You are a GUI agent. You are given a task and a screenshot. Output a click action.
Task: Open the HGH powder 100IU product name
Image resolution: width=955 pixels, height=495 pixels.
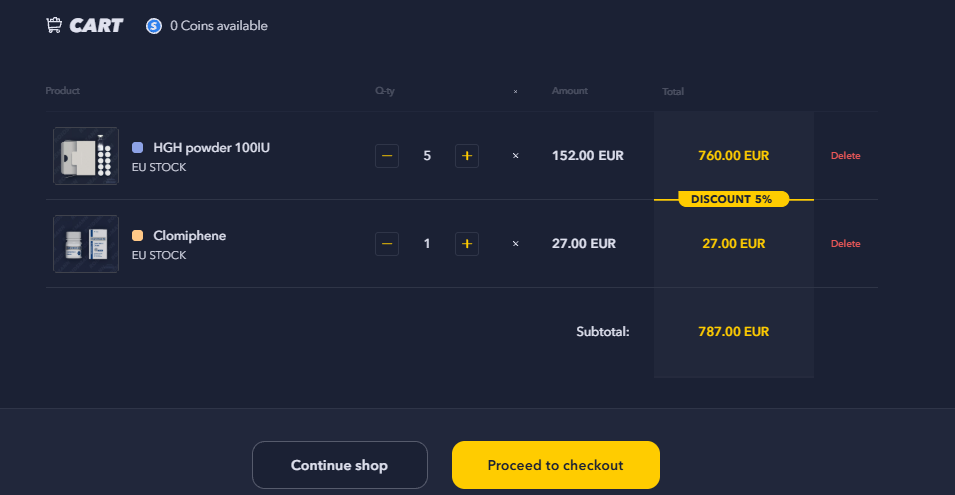tap(211, 148)
